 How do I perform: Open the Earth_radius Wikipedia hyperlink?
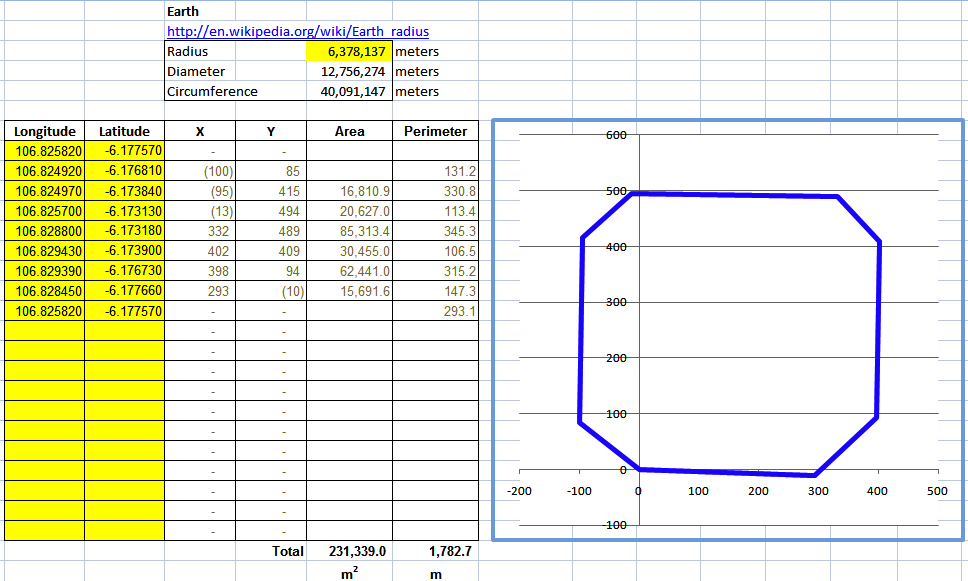[296, 31]
